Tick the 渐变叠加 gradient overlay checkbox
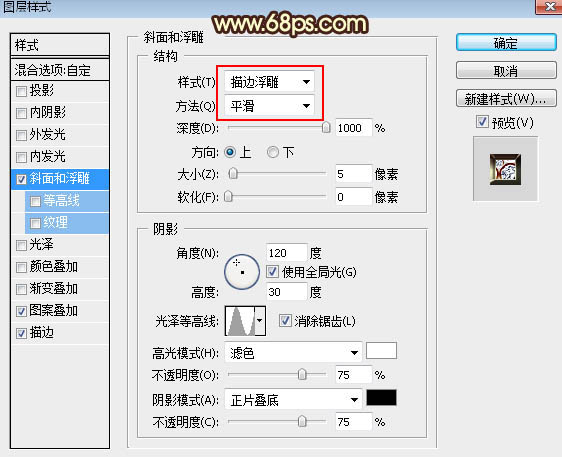Screen dimensions: 562x457 pos(21,289)
